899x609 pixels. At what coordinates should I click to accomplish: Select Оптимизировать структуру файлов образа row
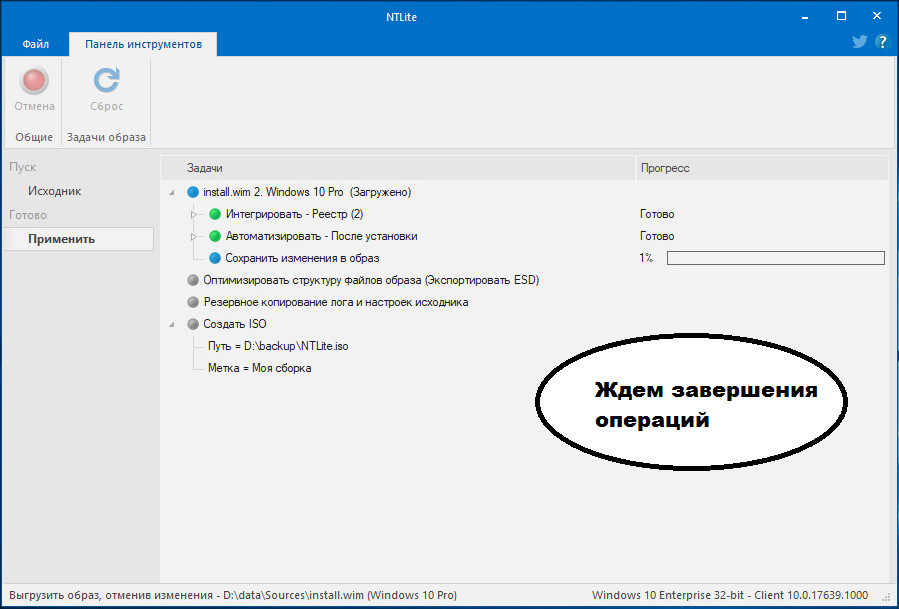point(371,280)
